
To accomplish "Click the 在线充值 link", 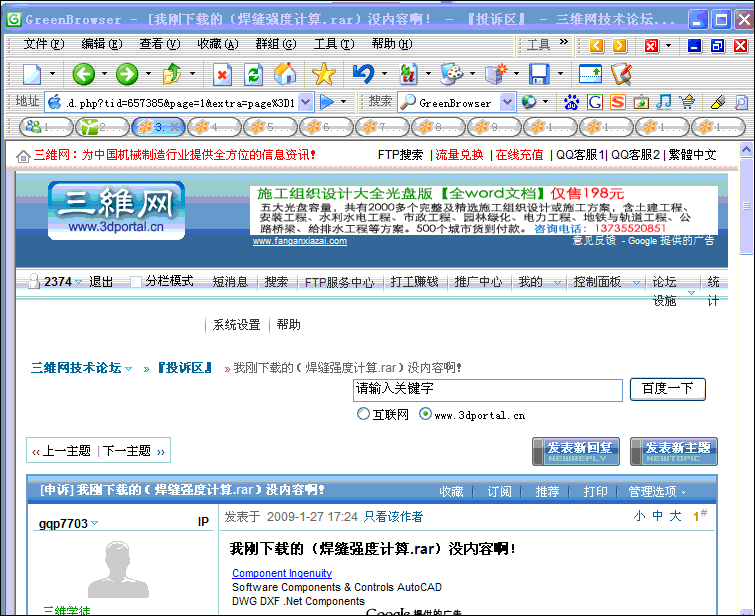I will 519,155.
